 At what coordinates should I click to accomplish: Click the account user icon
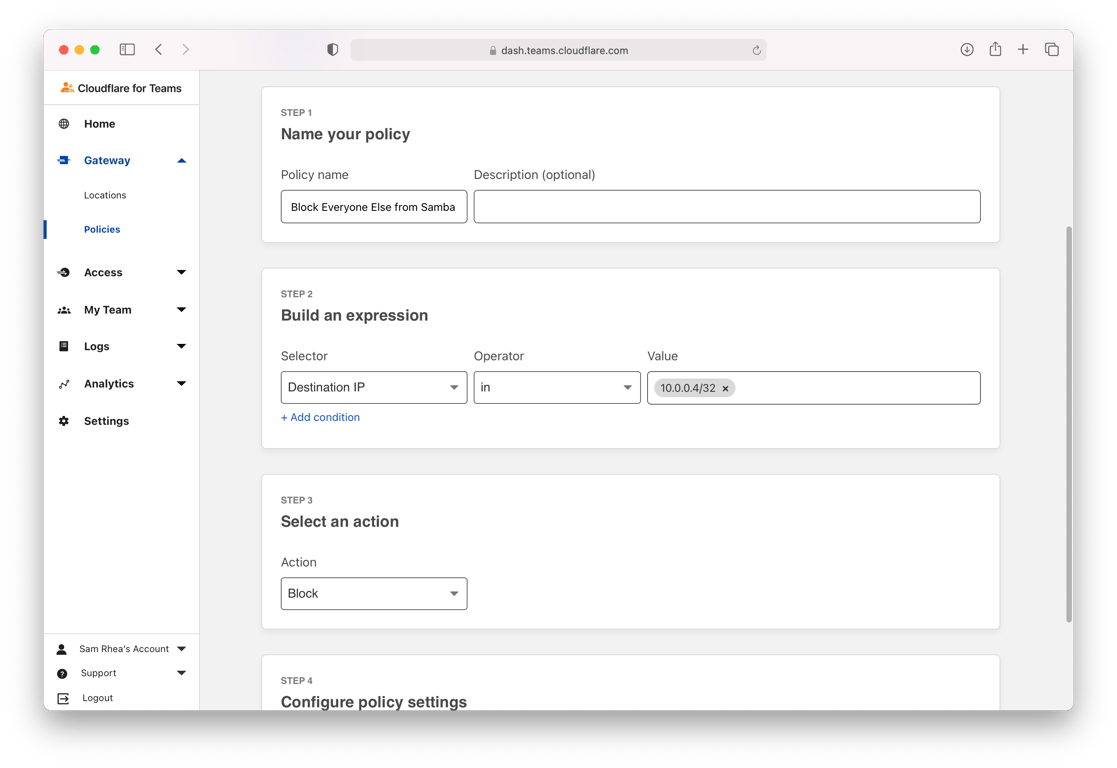(62, 649)
